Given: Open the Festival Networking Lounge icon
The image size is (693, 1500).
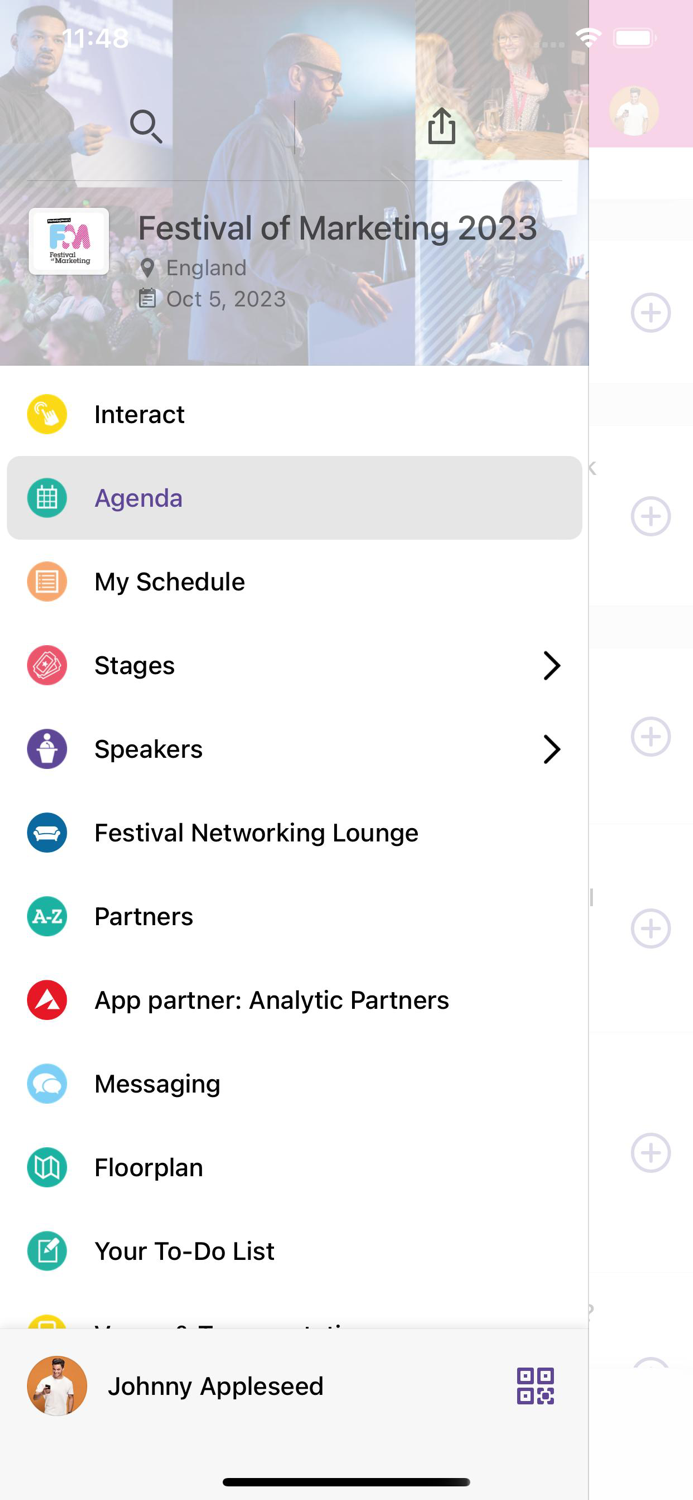Looking at the screenshot, I should click(x=46, y=832).
